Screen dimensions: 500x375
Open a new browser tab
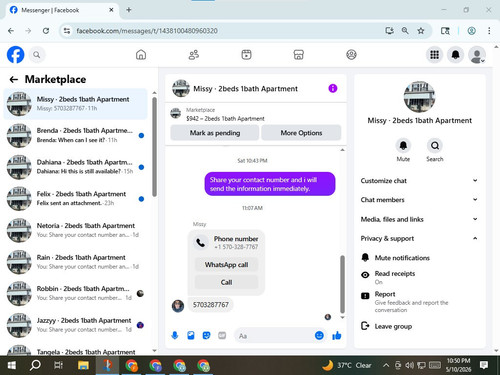coord(129,10)
